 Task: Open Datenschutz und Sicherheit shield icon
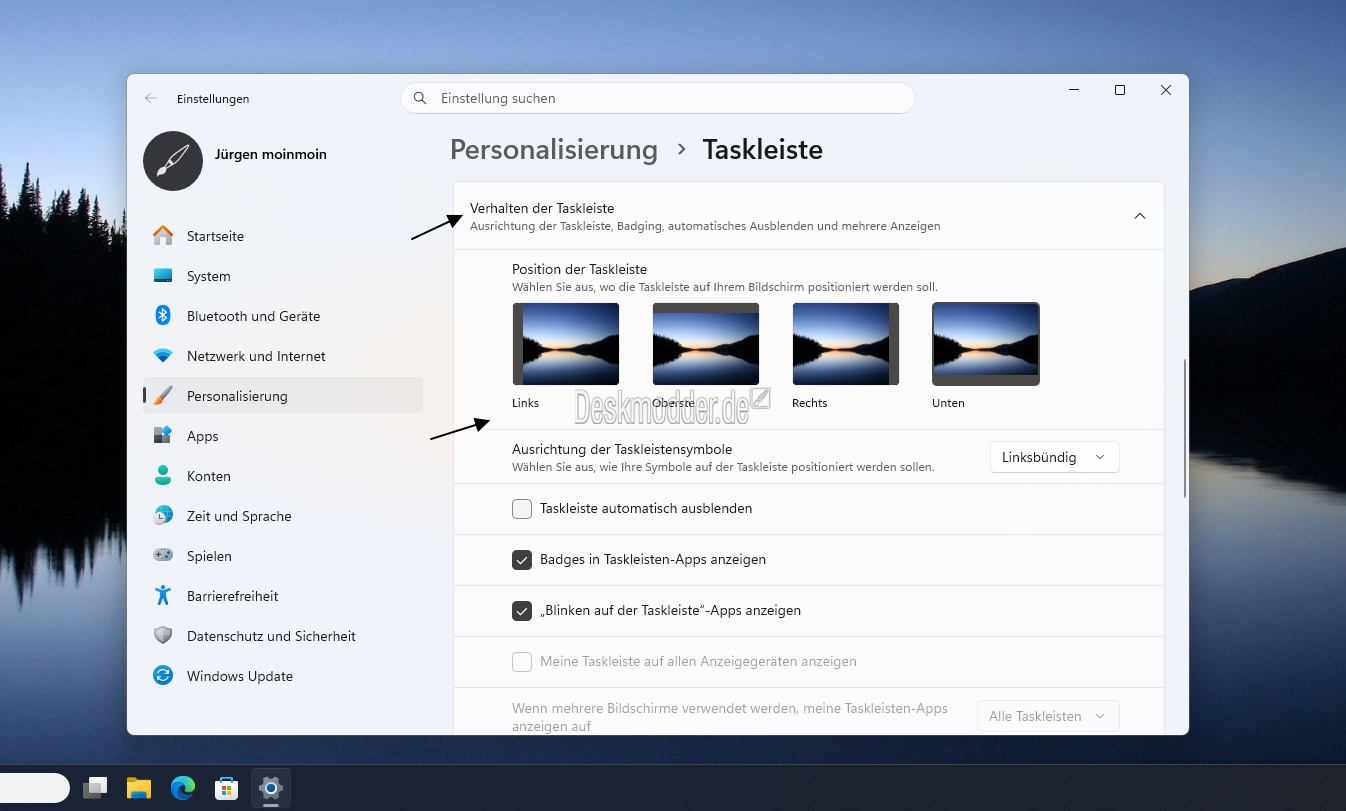pos(163,636)
